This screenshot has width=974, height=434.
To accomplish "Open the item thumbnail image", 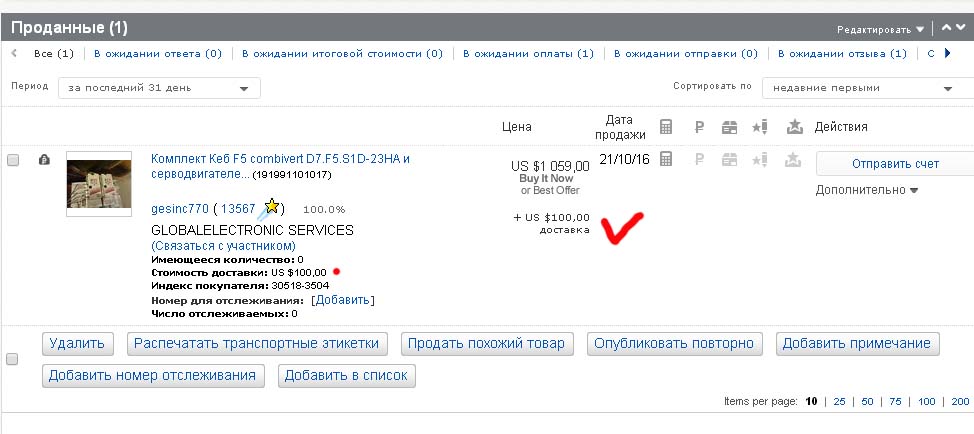I will click(x=98, y=184).
